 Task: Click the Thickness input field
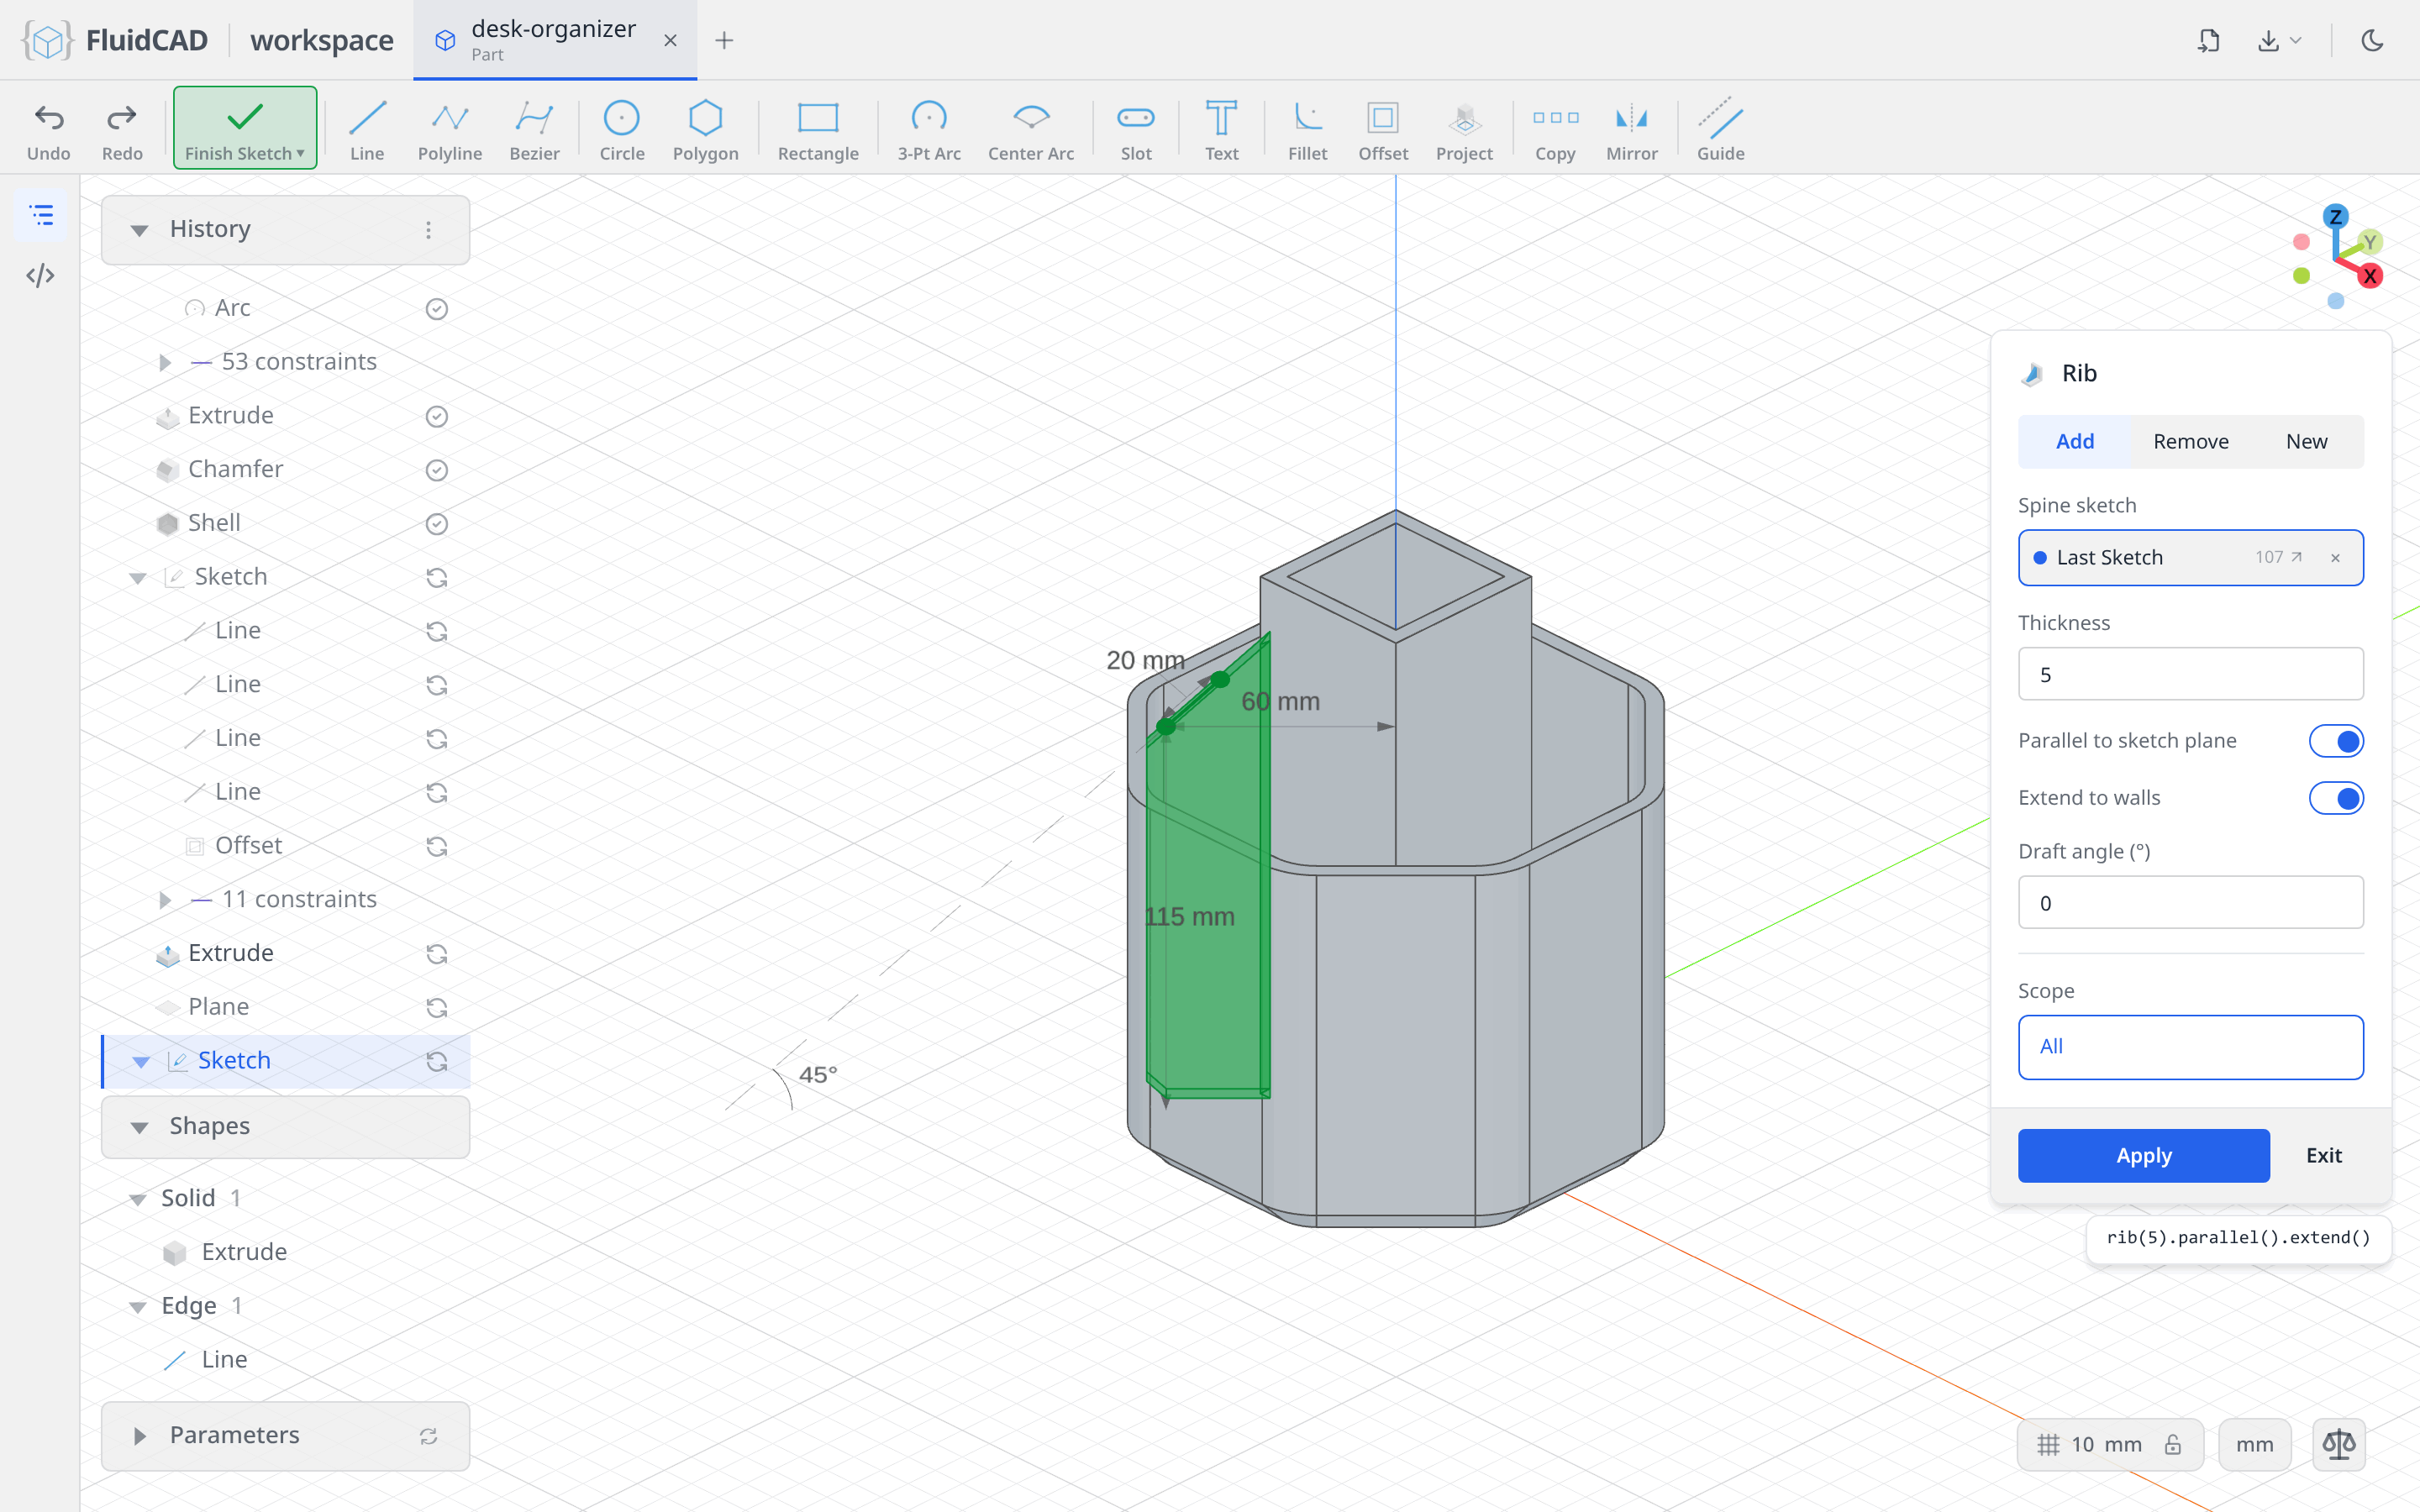2190,674
